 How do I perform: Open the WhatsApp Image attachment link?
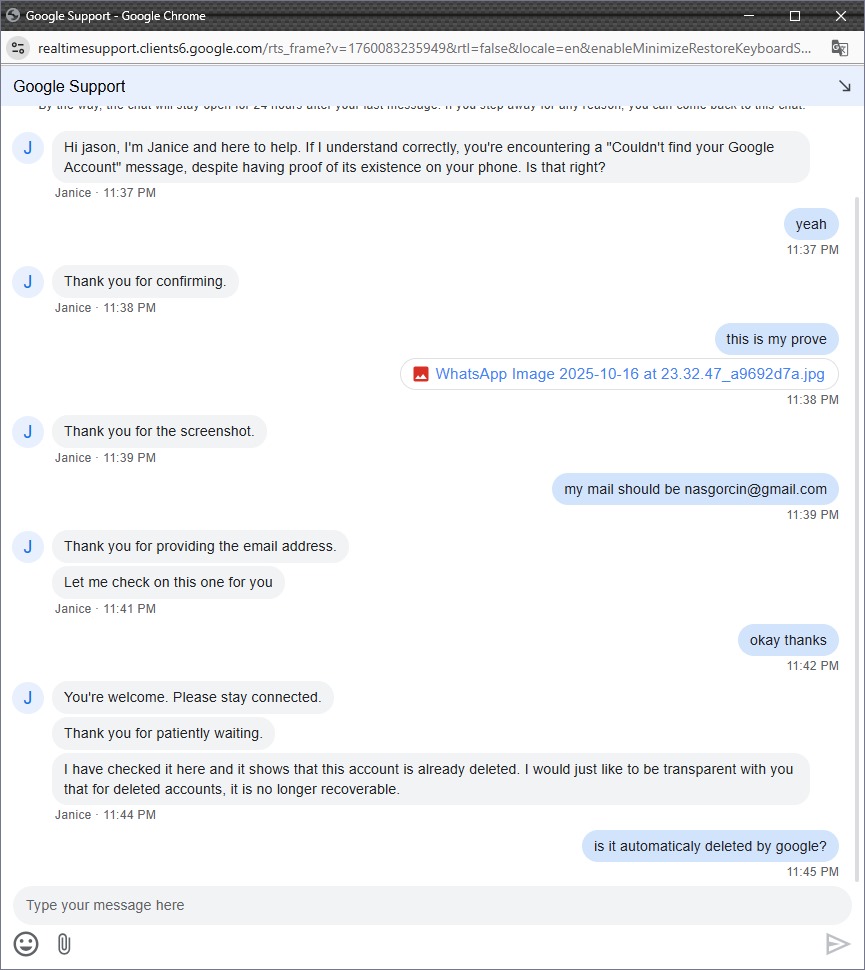pyautogui.click(x=630, y=374)
